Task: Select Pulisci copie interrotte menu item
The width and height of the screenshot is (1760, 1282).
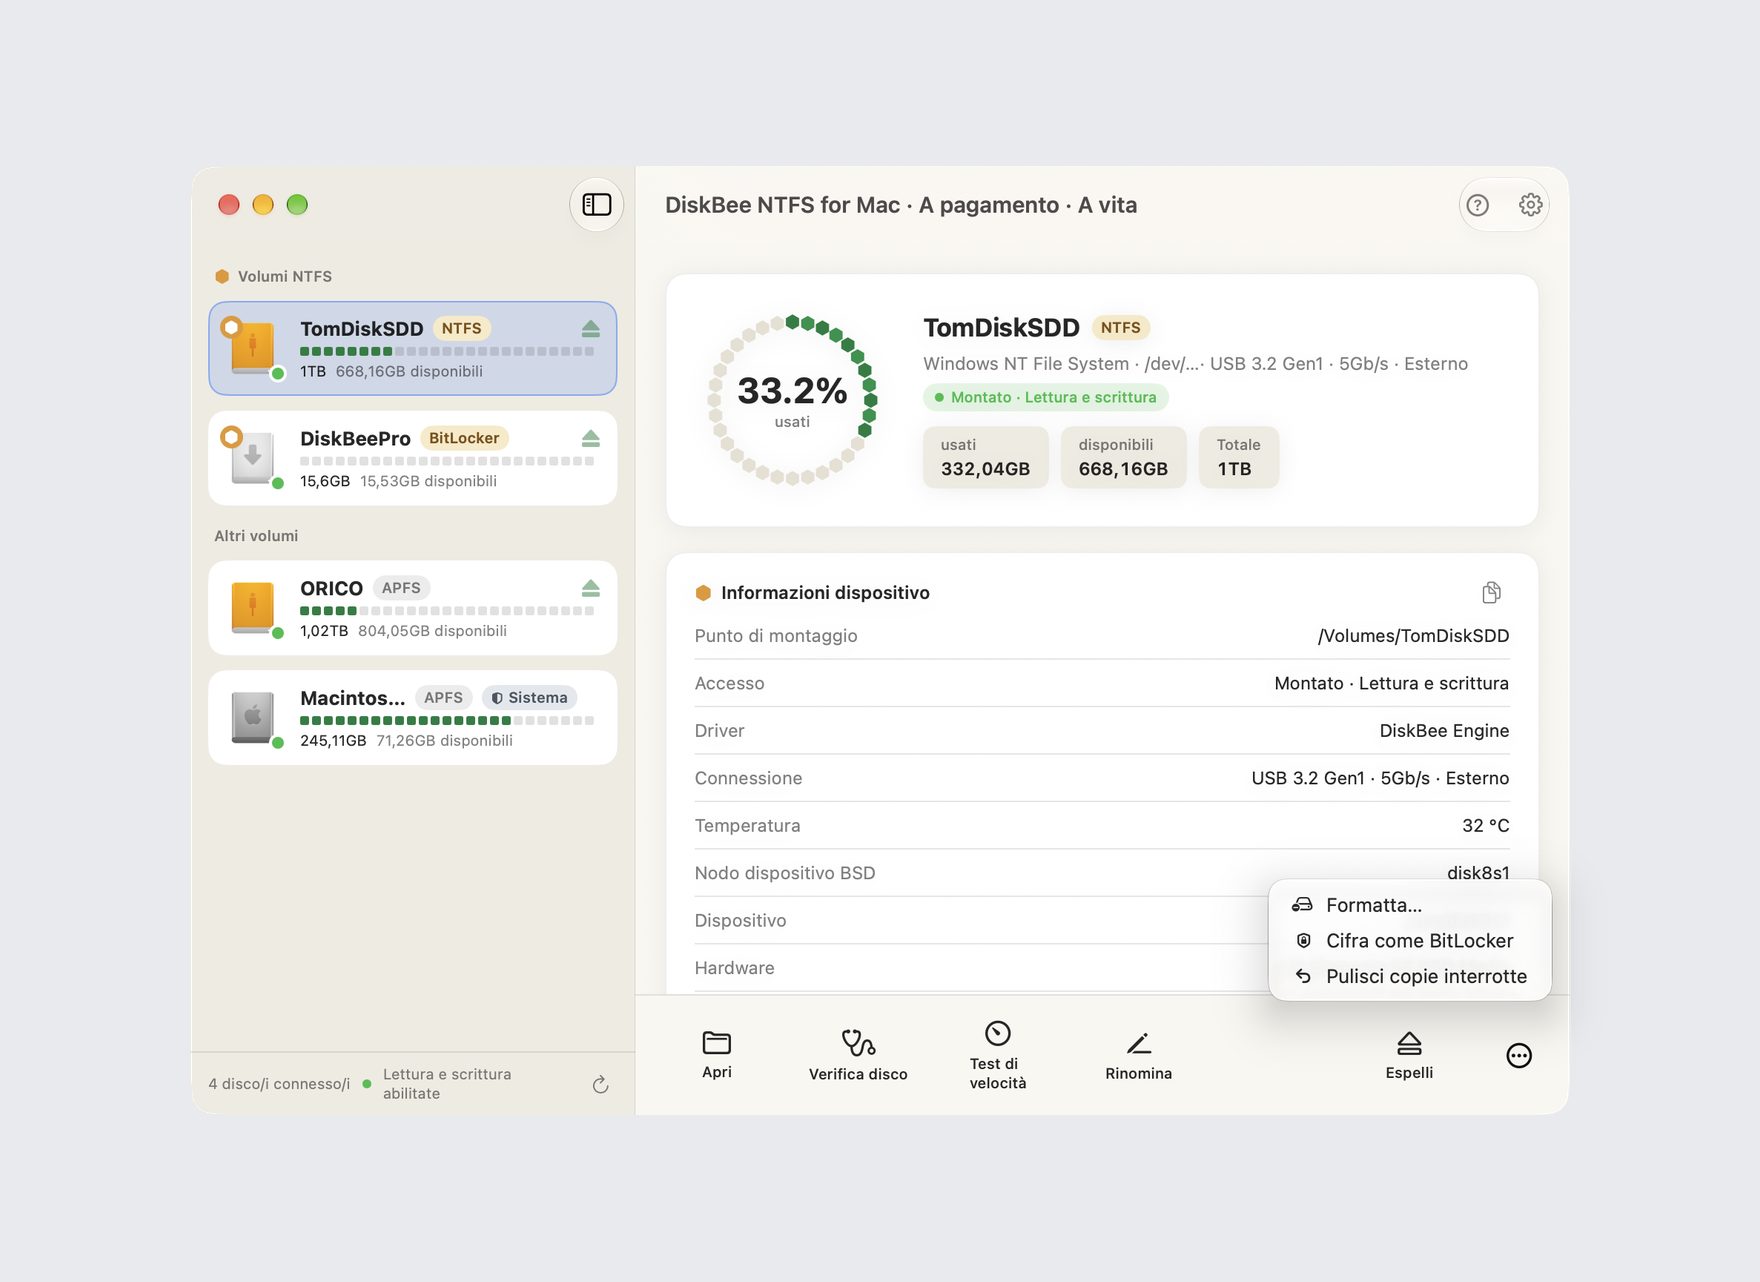Action: pyautogui.click(x=1410, y=976)
